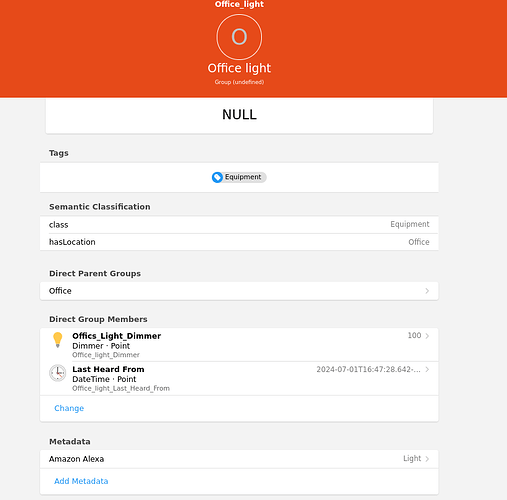Click the Office light title in header
The width and height of the screenshot is (507, 500).
pyautogui.click(x=239, y=68)
